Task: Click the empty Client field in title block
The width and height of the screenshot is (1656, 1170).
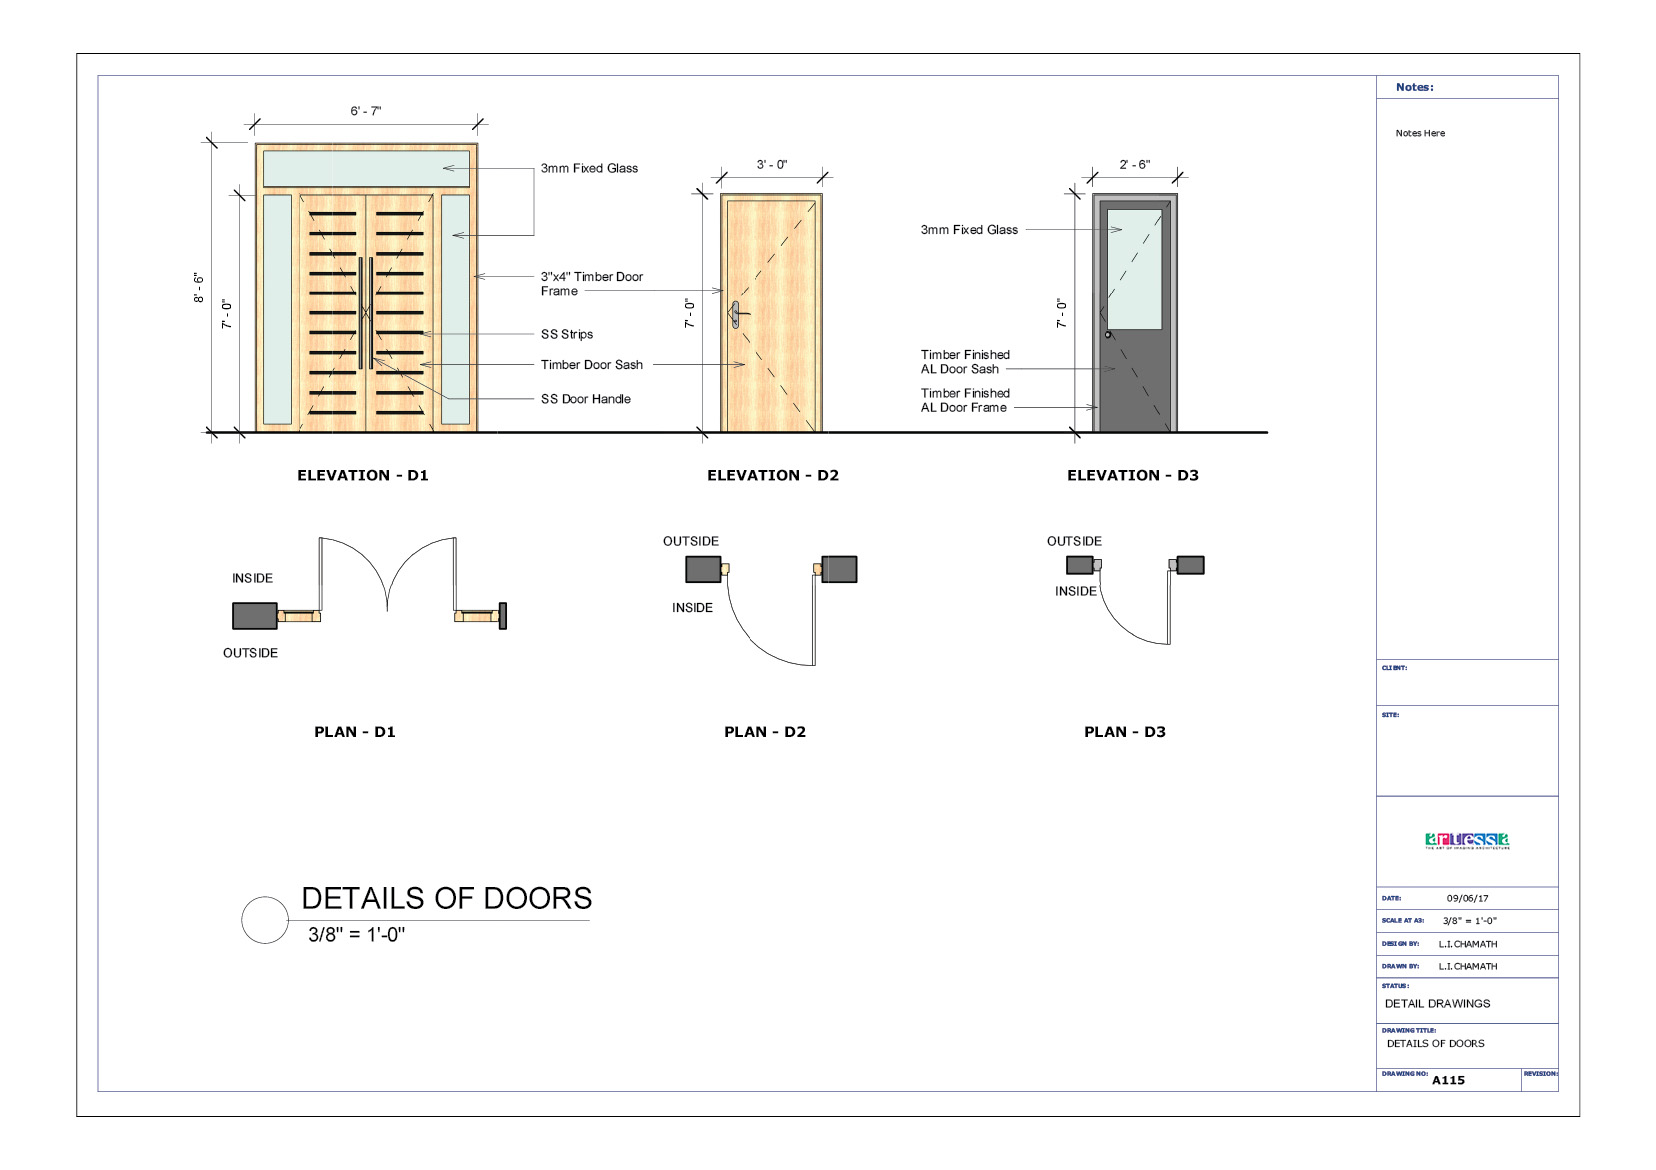Action: (x=1467, y=685)
